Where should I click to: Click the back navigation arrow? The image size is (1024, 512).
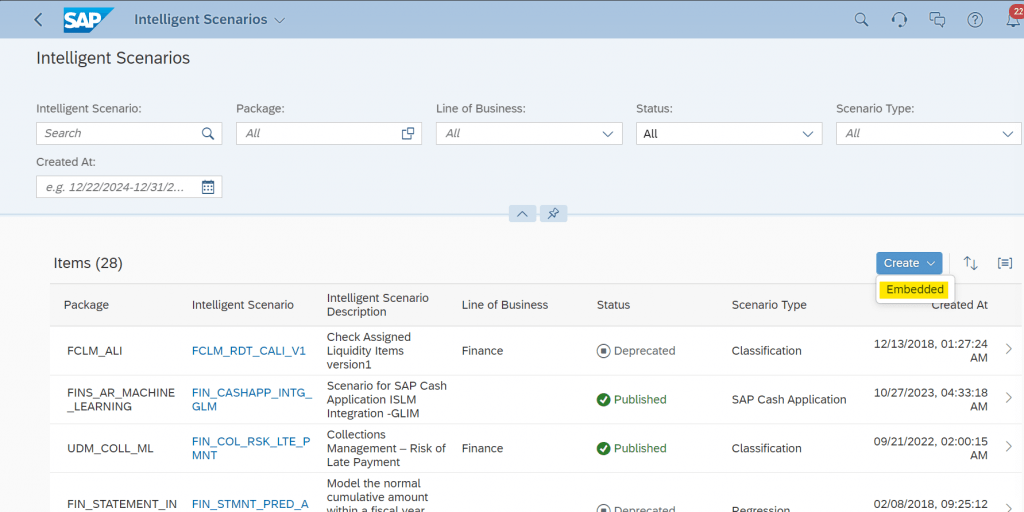38,20
